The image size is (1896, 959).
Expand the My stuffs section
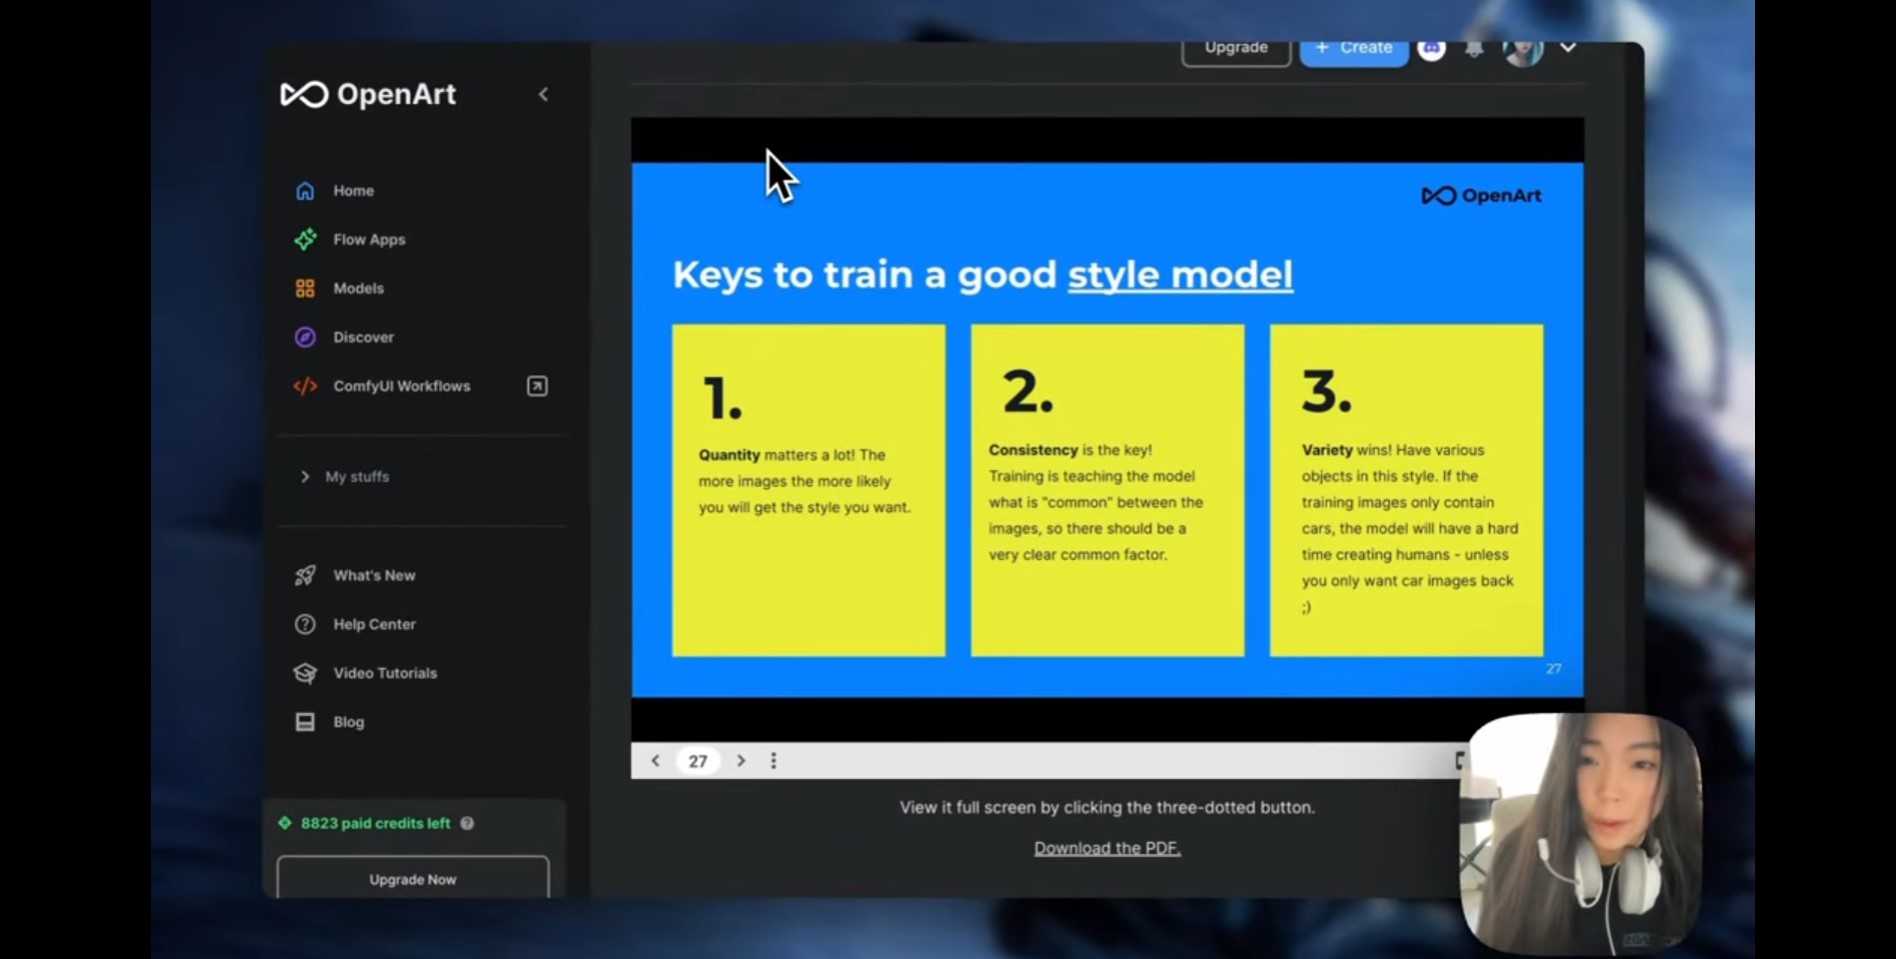pos(345,477)
